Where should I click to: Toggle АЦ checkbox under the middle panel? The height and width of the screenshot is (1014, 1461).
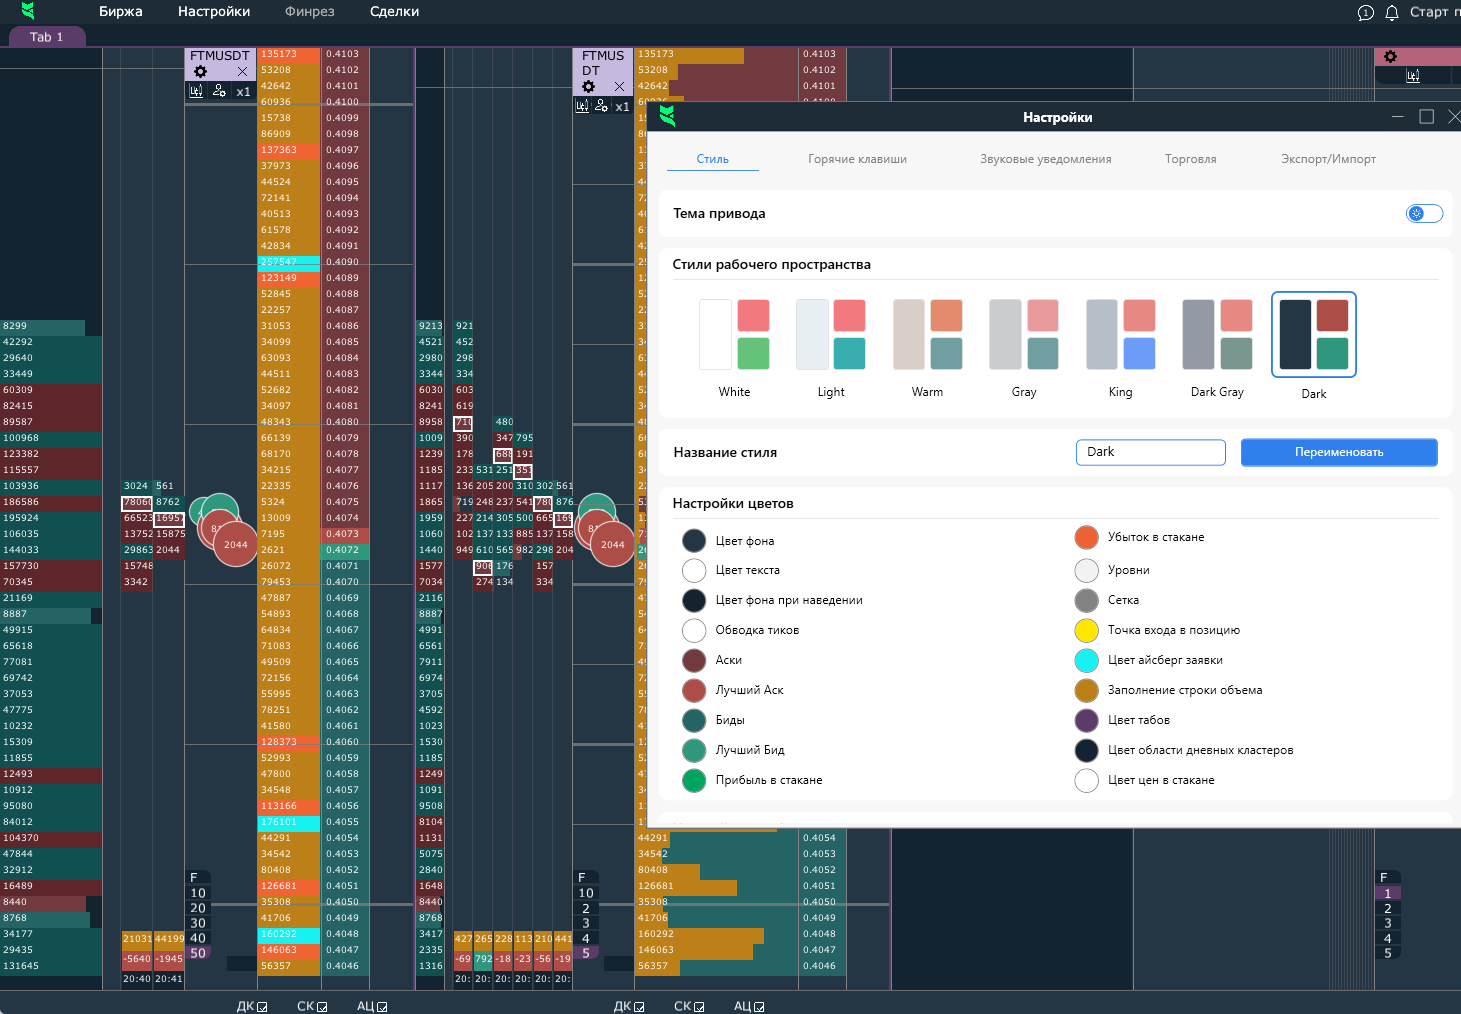click(759, 1007)
